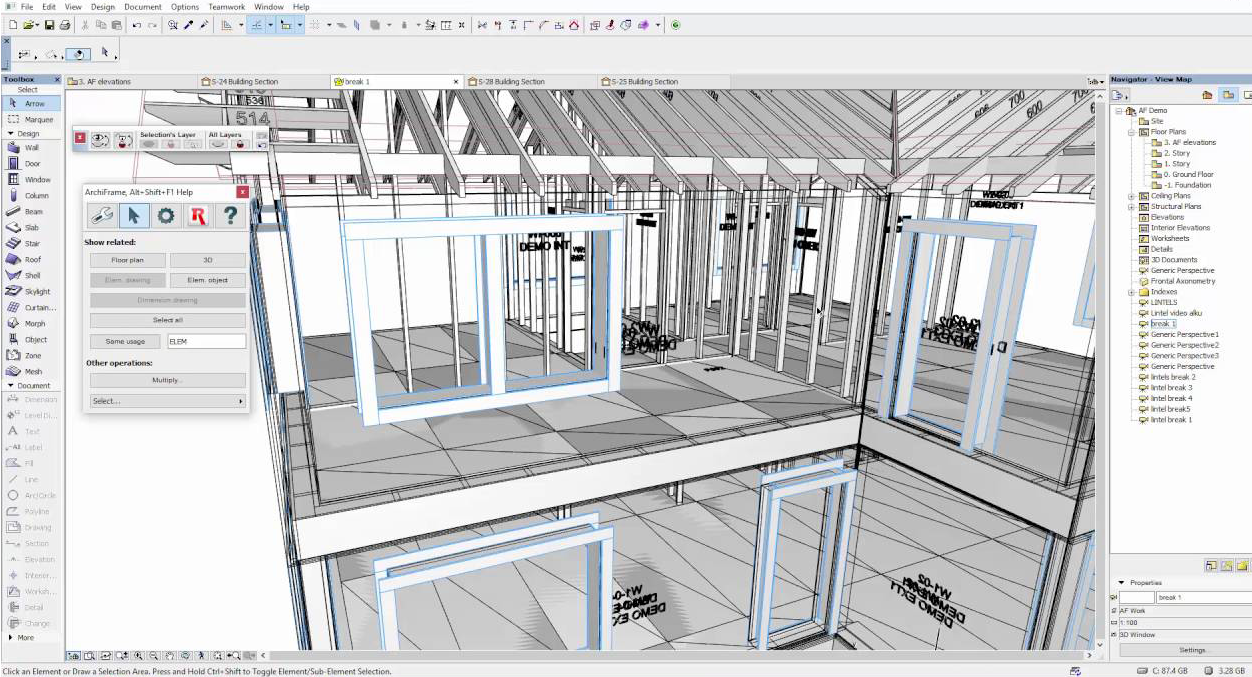Switch to 3. AF elevations tab
1252x677 pixels.
point(130,81)
